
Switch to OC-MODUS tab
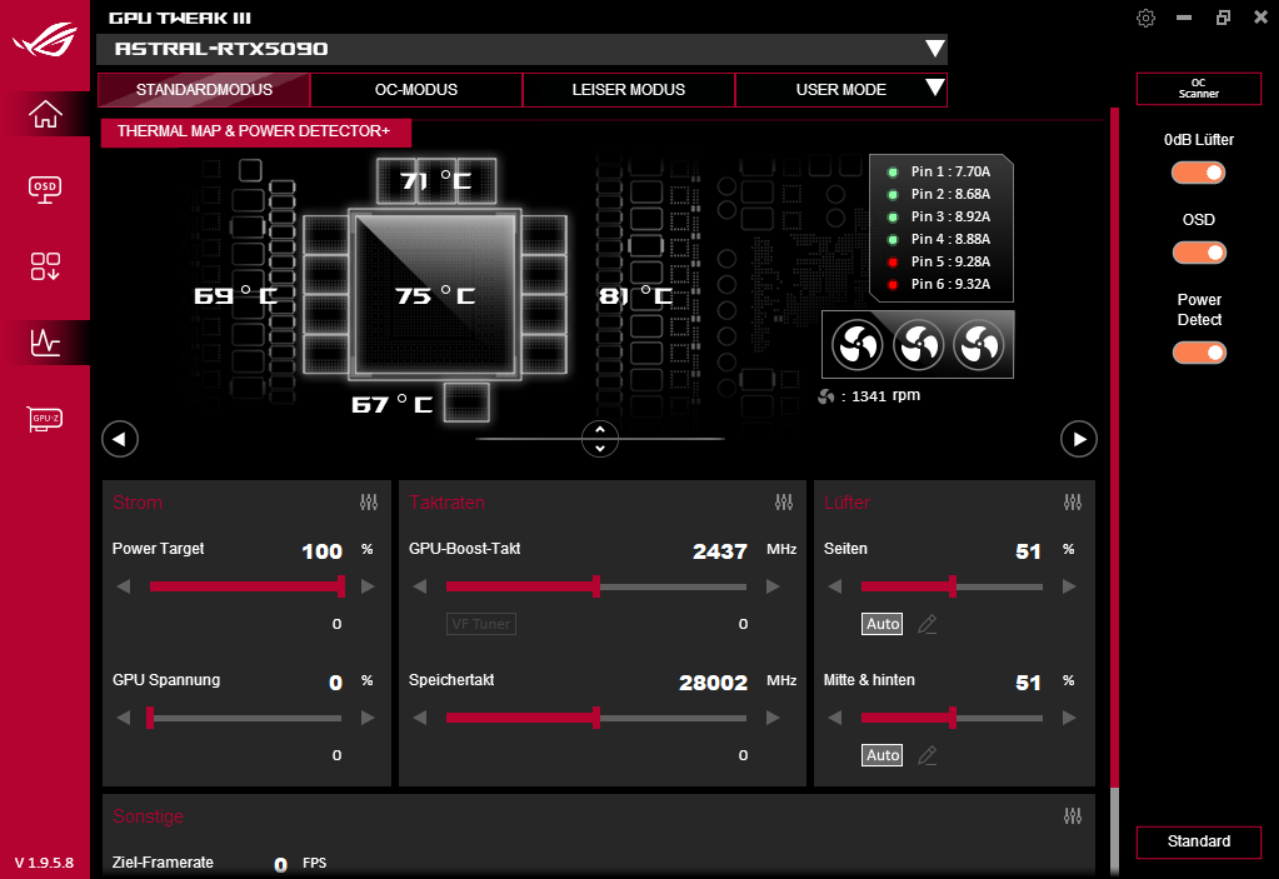(416, 89)
